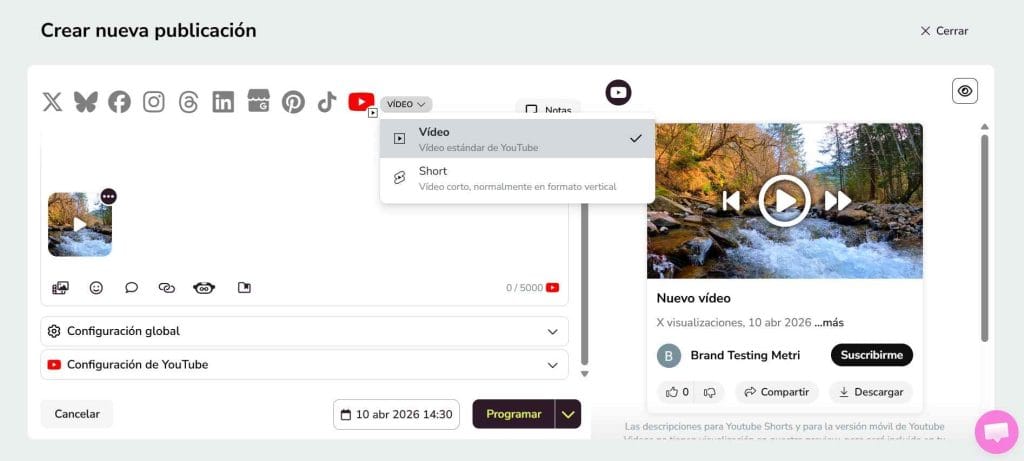Screen dimensions: 1024x461
Task: Skip forward in preview player
Action: pyautogui.click(x=838, y=201)
